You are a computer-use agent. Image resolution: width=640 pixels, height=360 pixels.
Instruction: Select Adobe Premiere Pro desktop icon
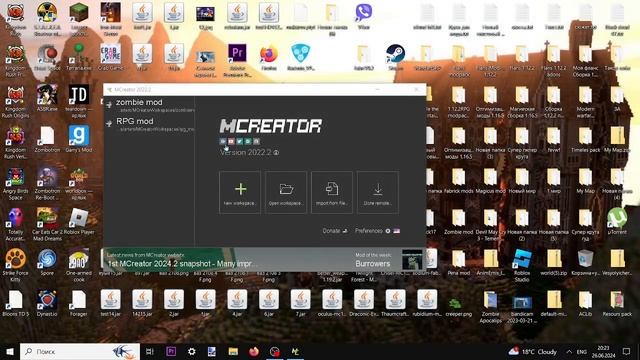(x=237, y=60)
